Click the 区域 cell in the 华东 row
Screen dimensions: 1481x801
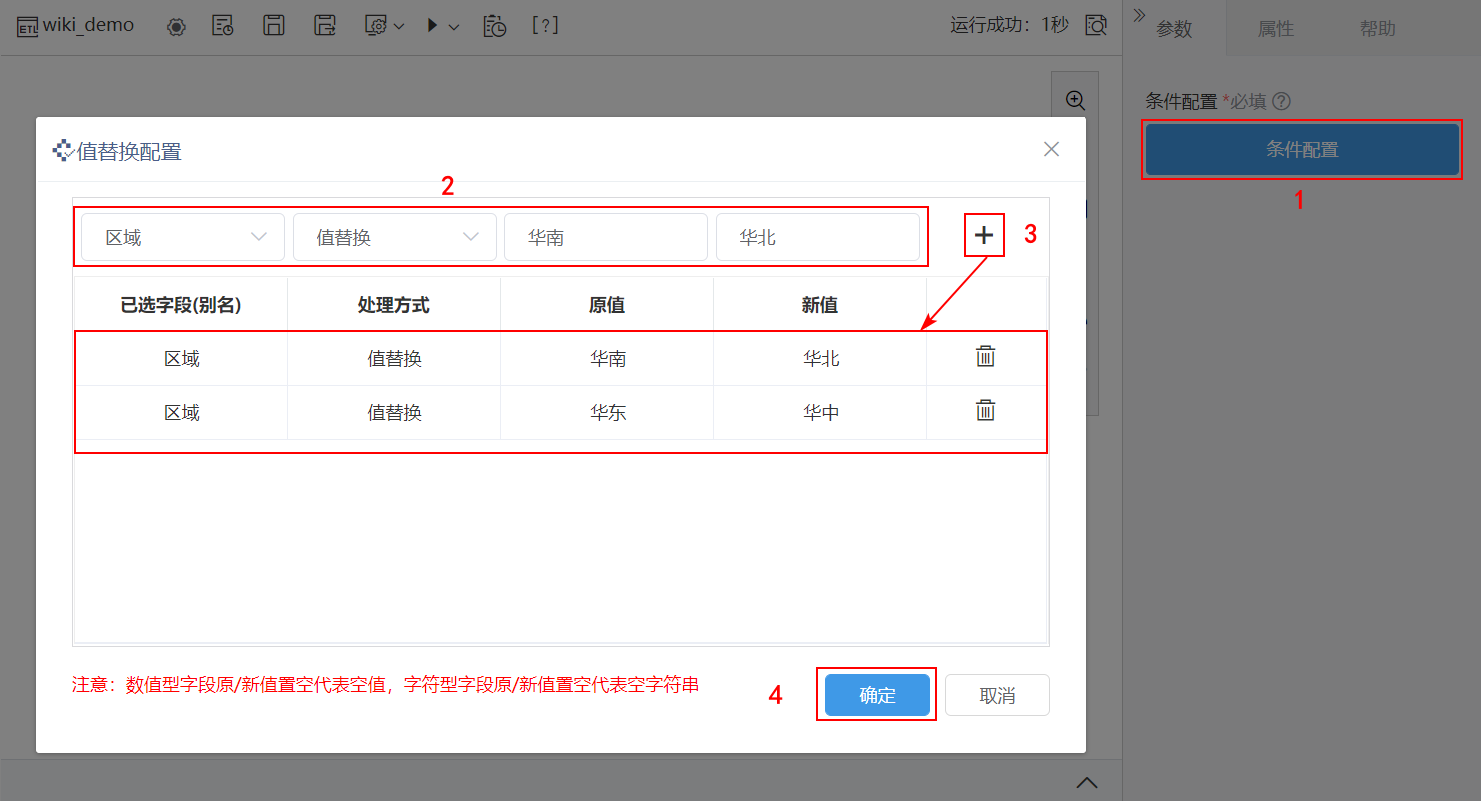pos(182,412)
